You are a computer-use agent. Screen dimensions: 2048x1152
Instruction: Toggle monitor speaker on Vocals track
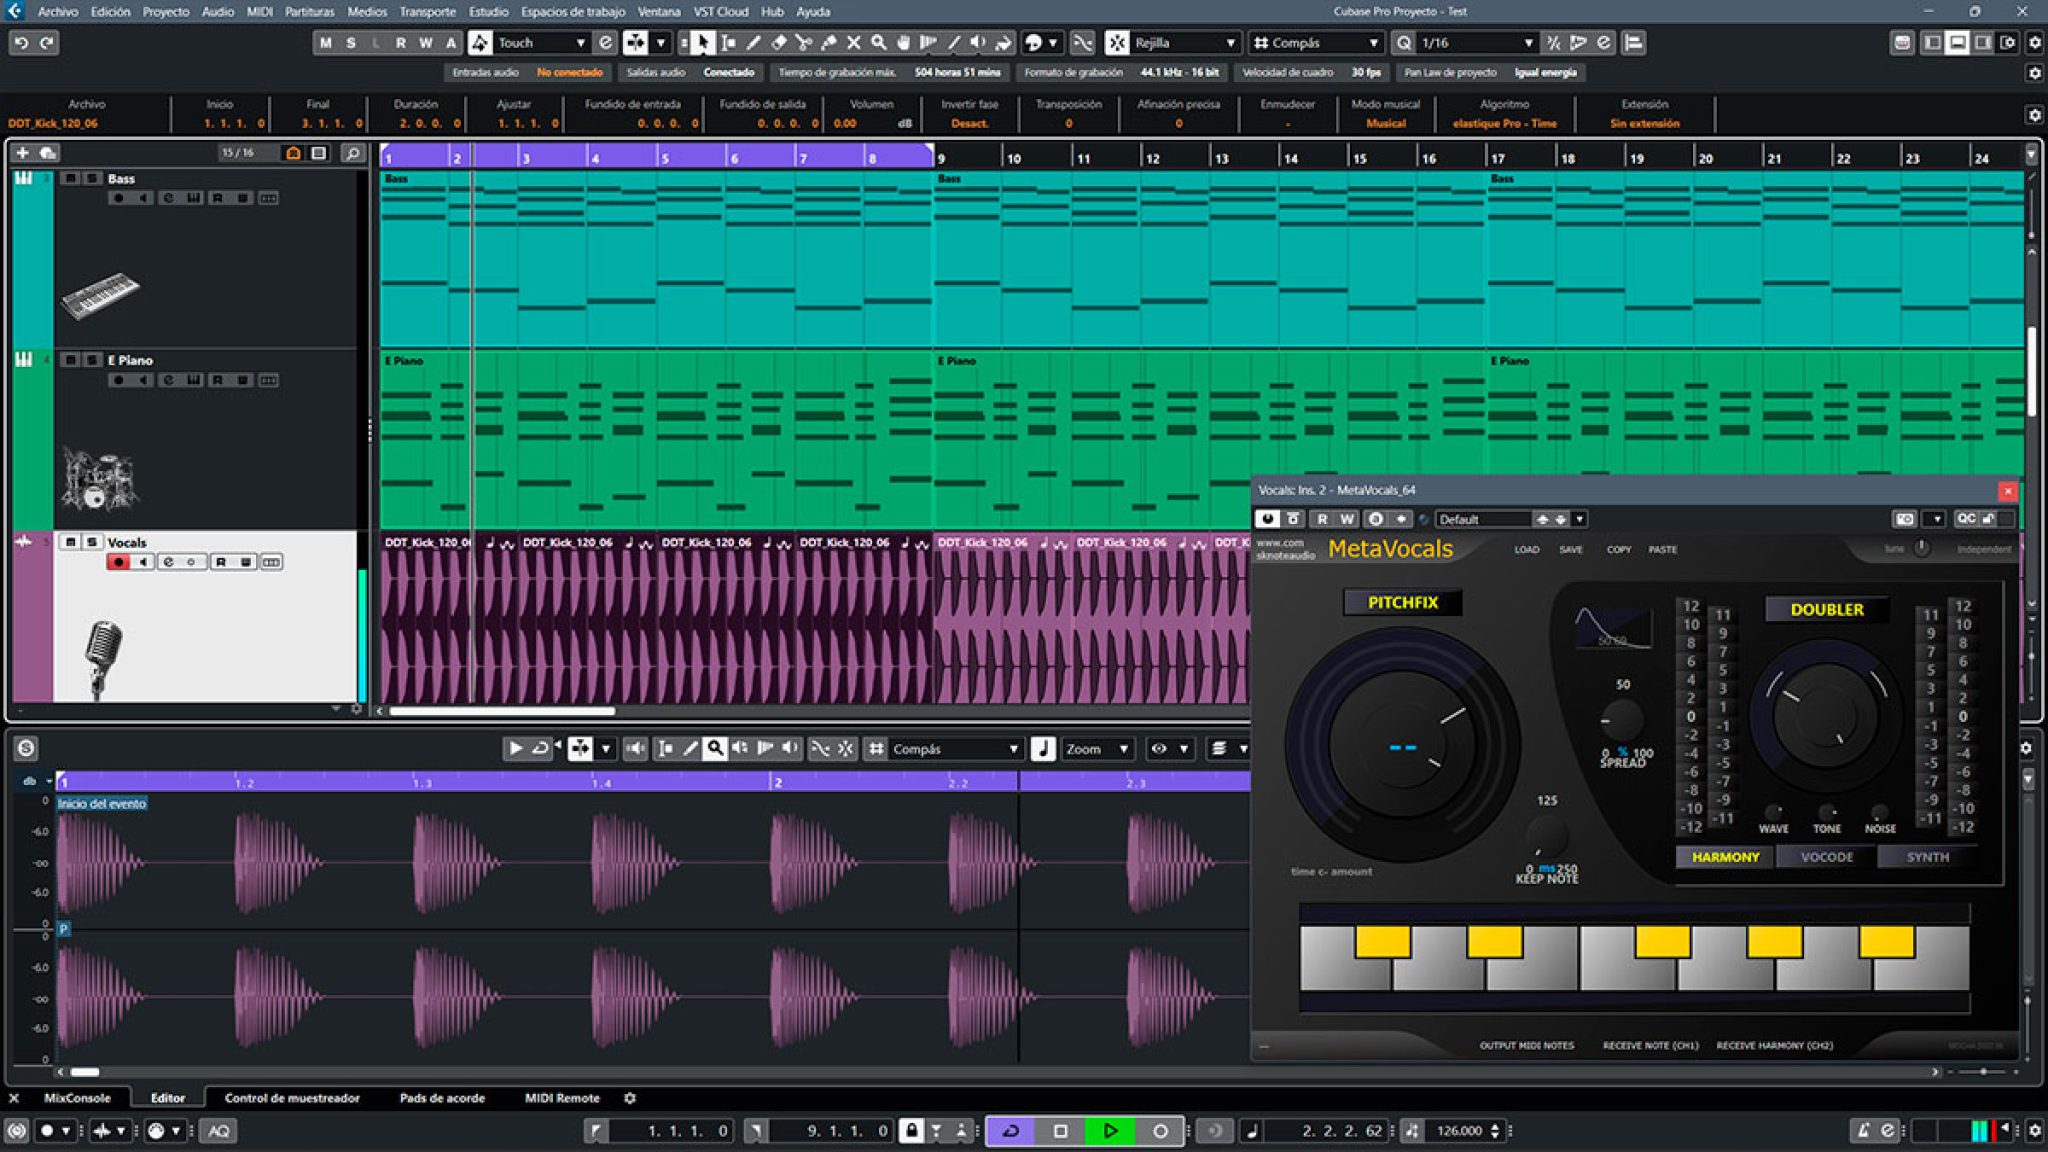(143, 562)
